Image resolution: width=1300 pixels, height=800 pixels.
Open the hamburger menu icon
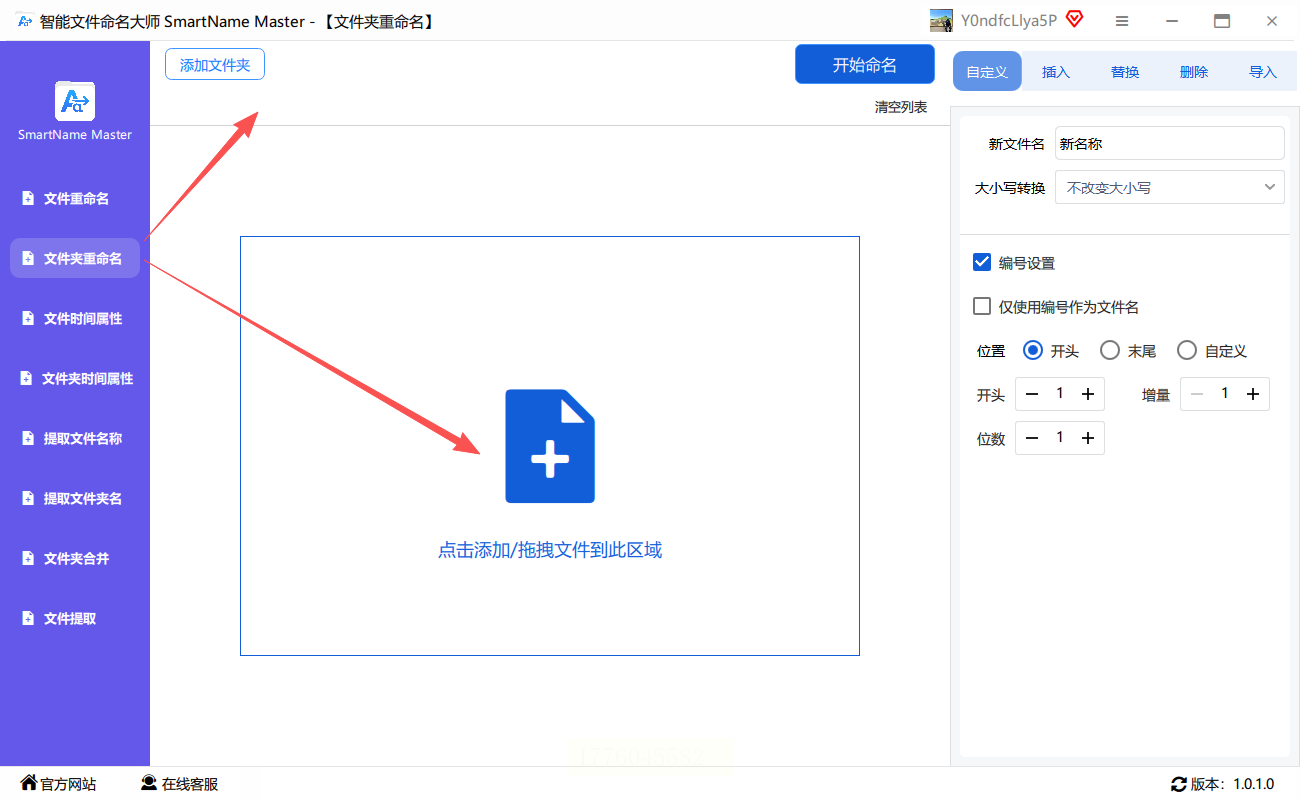tap(1122, 20)
